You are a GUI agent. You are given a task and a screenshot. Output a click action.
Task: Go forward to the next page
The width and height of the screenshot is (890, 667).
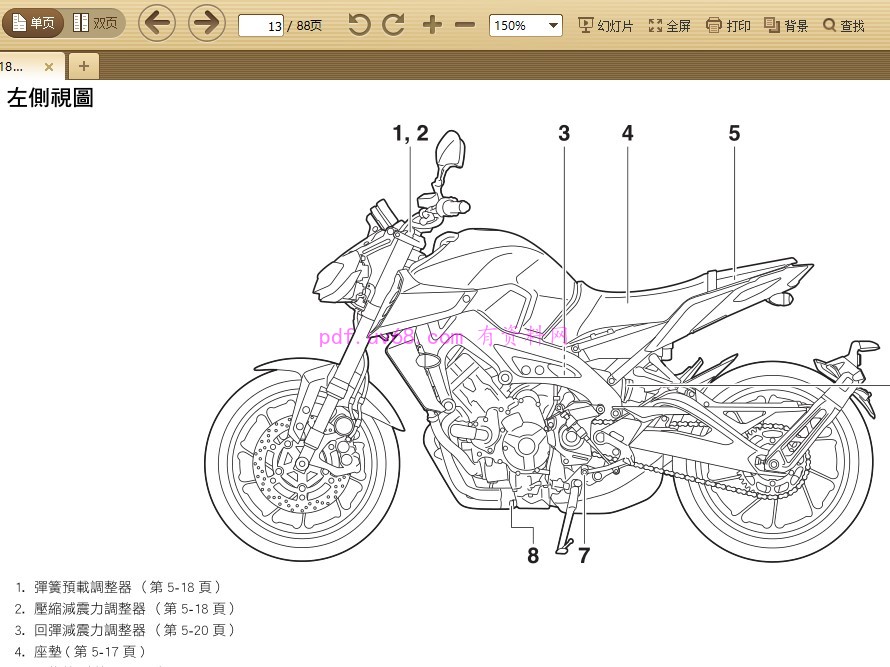205,22
